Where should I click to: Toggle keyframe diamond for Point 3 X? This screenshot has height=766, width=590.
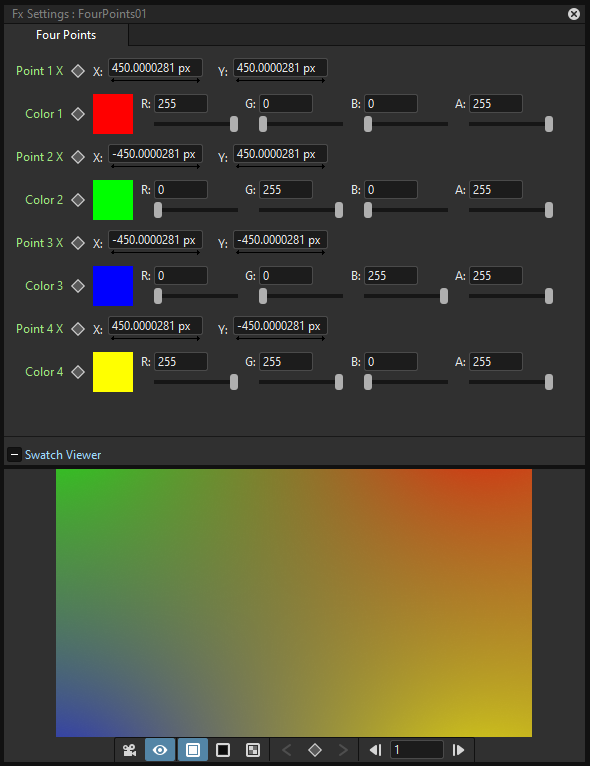click(78, 243)
